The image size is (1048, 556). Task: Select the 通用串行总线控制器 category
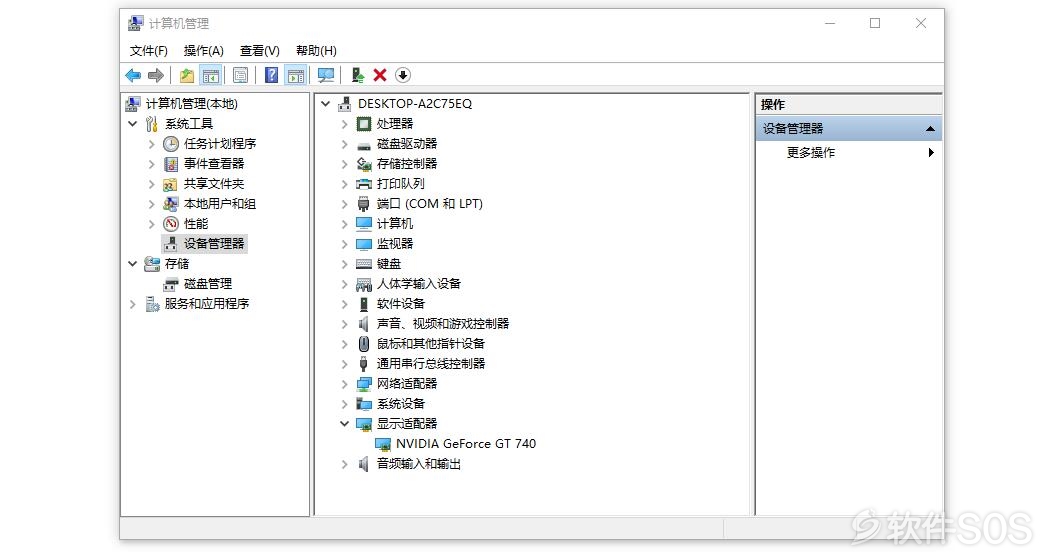(x=430, y=364)
